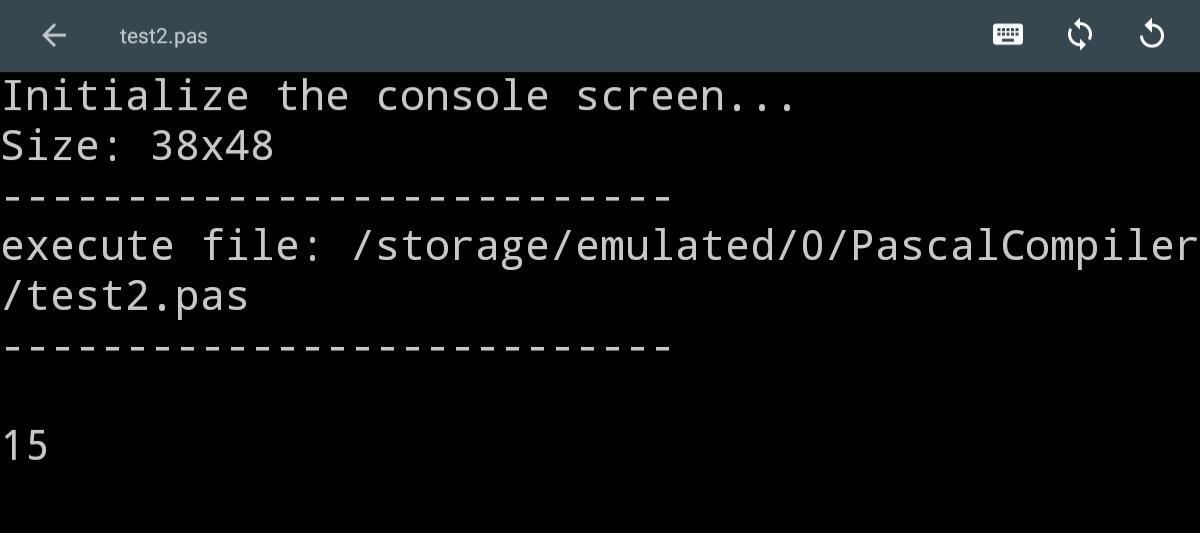
Task: Click the second dashed separator line
Action: [335, 347]
